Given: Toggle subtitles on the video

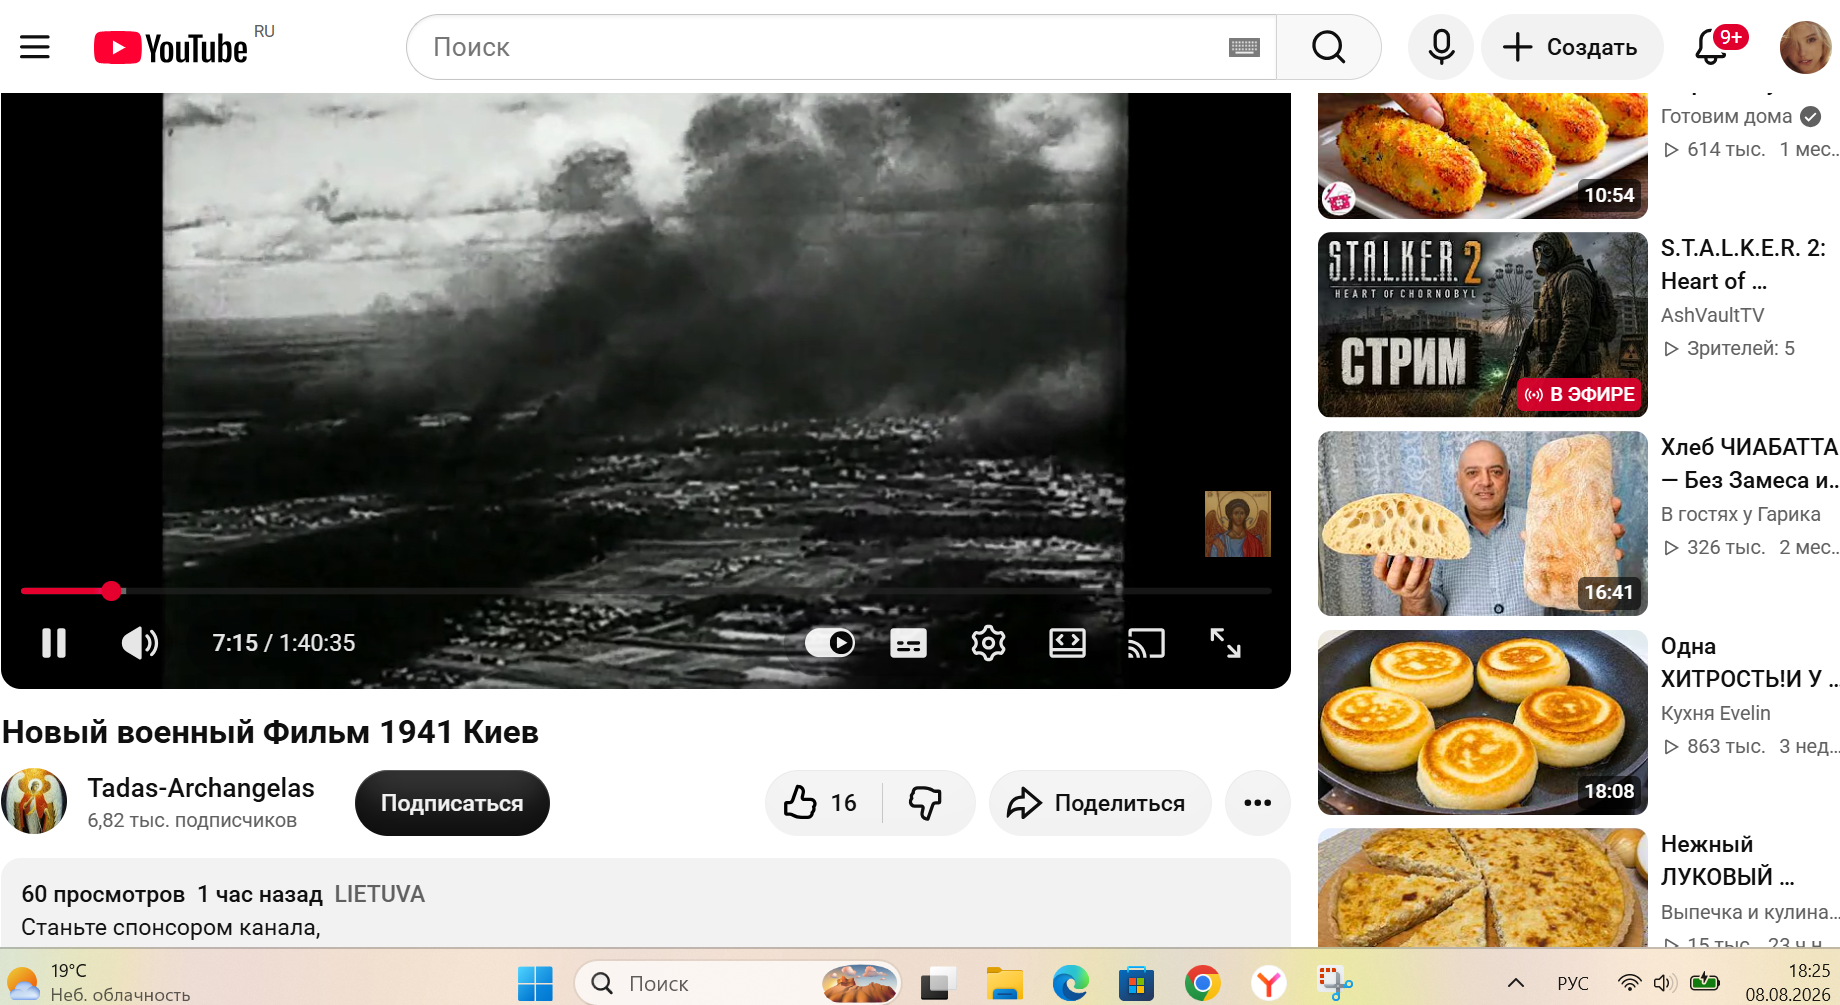Looking at the screenshot, I should click(908, 643).
